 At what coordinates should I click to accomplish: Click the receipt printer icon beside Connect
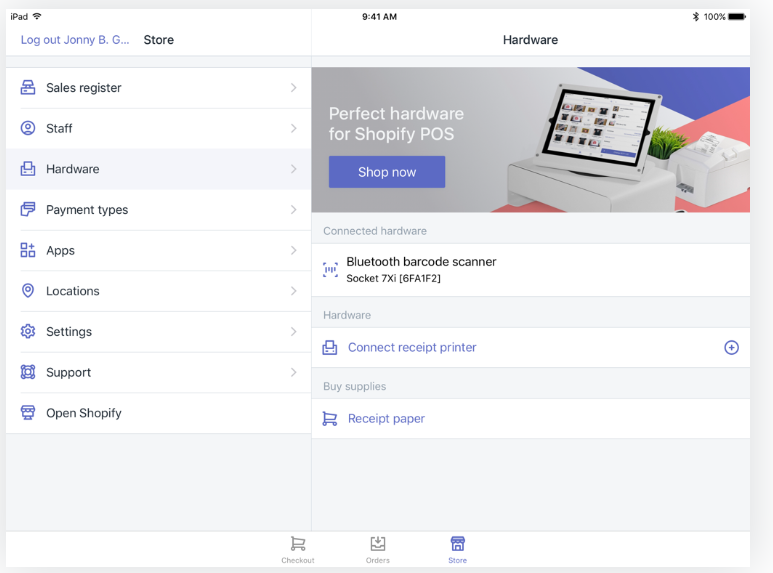(330, 348)
